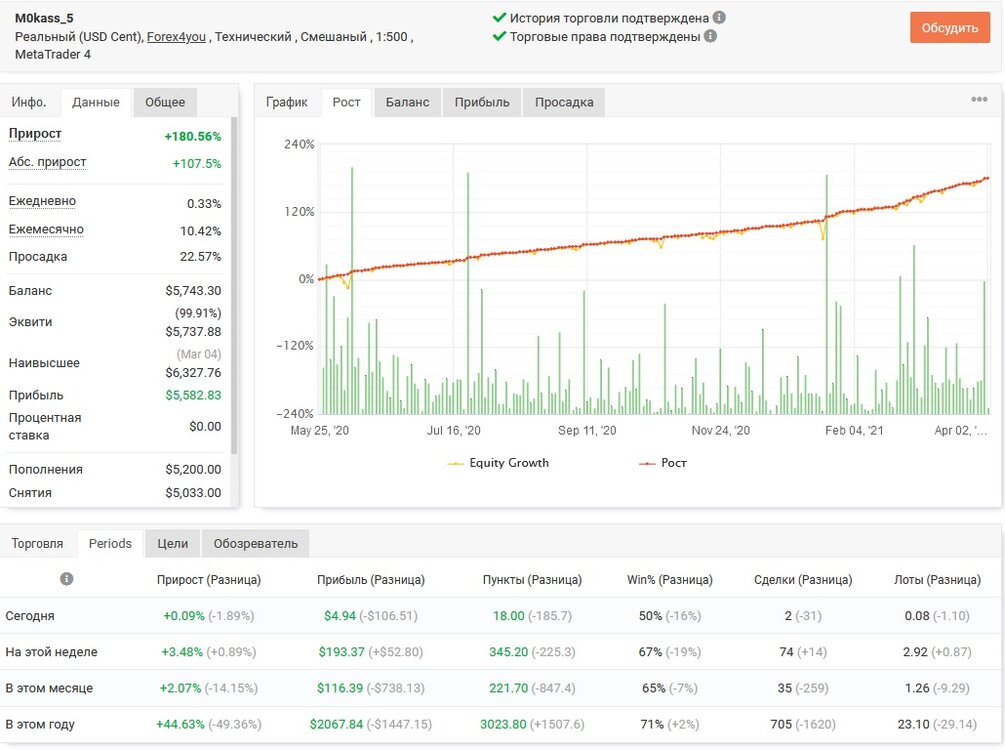Viewport: 1005px width, 750px height.
Task: Click the info icon in Periods table header
Action: (x=67, y=579)
